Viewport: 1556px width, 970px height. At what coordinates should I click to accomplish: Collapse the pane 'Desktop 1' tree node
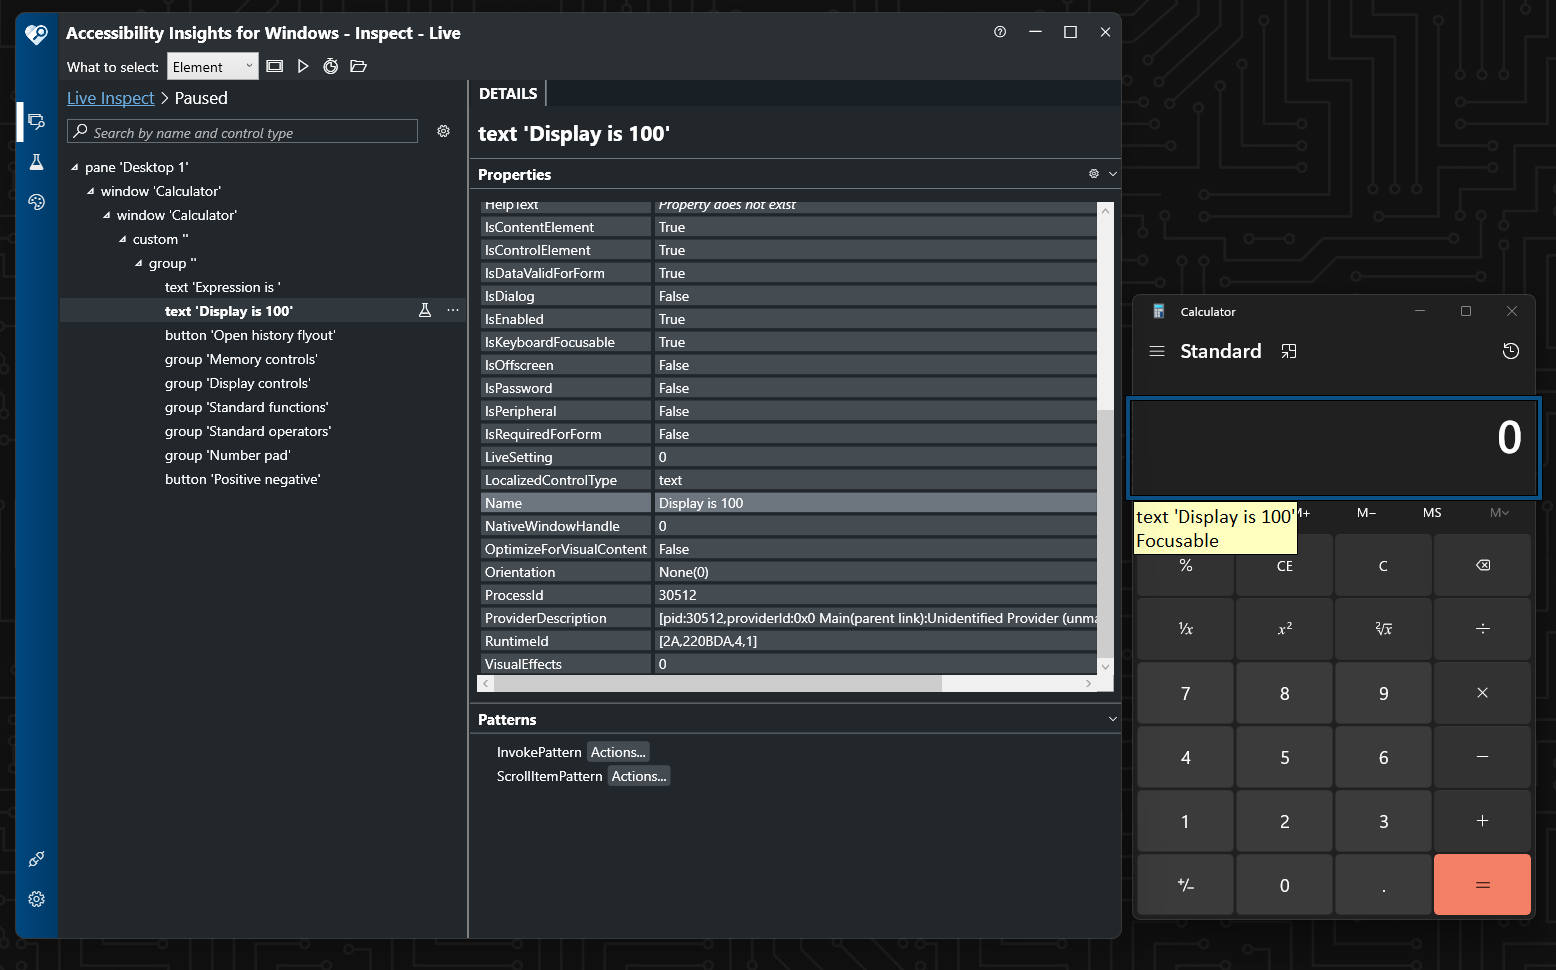pyautogui.click(x=75, y=168)
